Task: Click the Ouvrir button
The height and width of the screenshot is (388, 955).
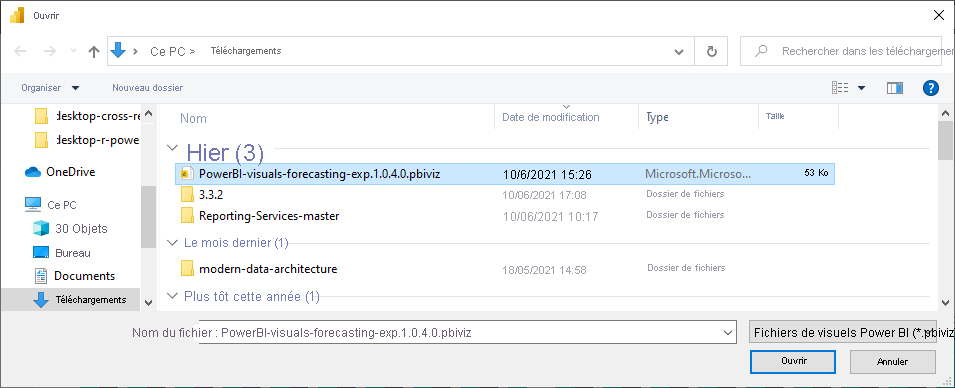Action: [793, 361]
